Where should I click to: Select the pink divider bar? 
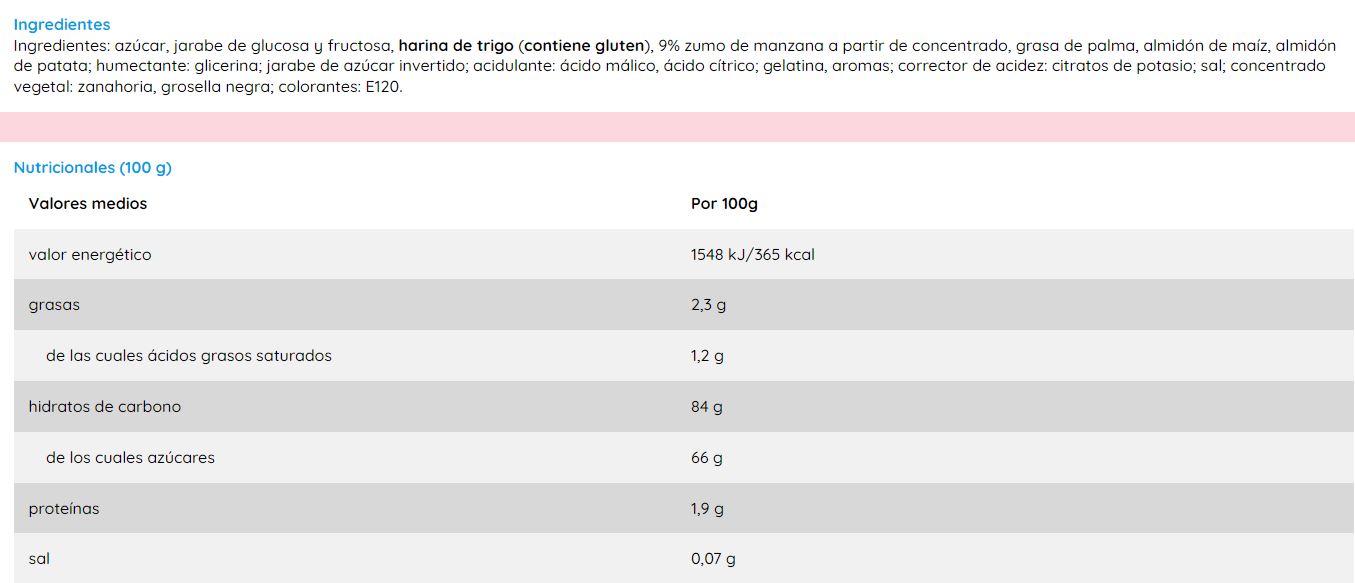coord(677,127)
